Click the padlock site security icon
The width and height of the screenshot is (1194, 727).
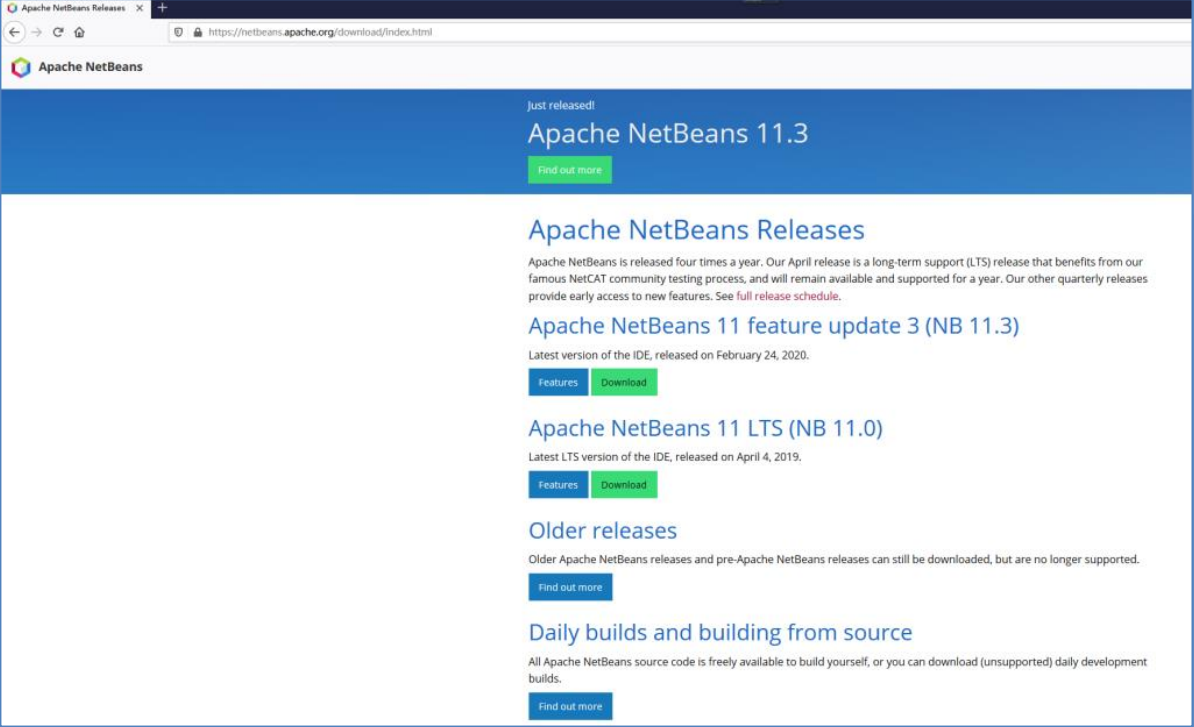coord(197,32)
